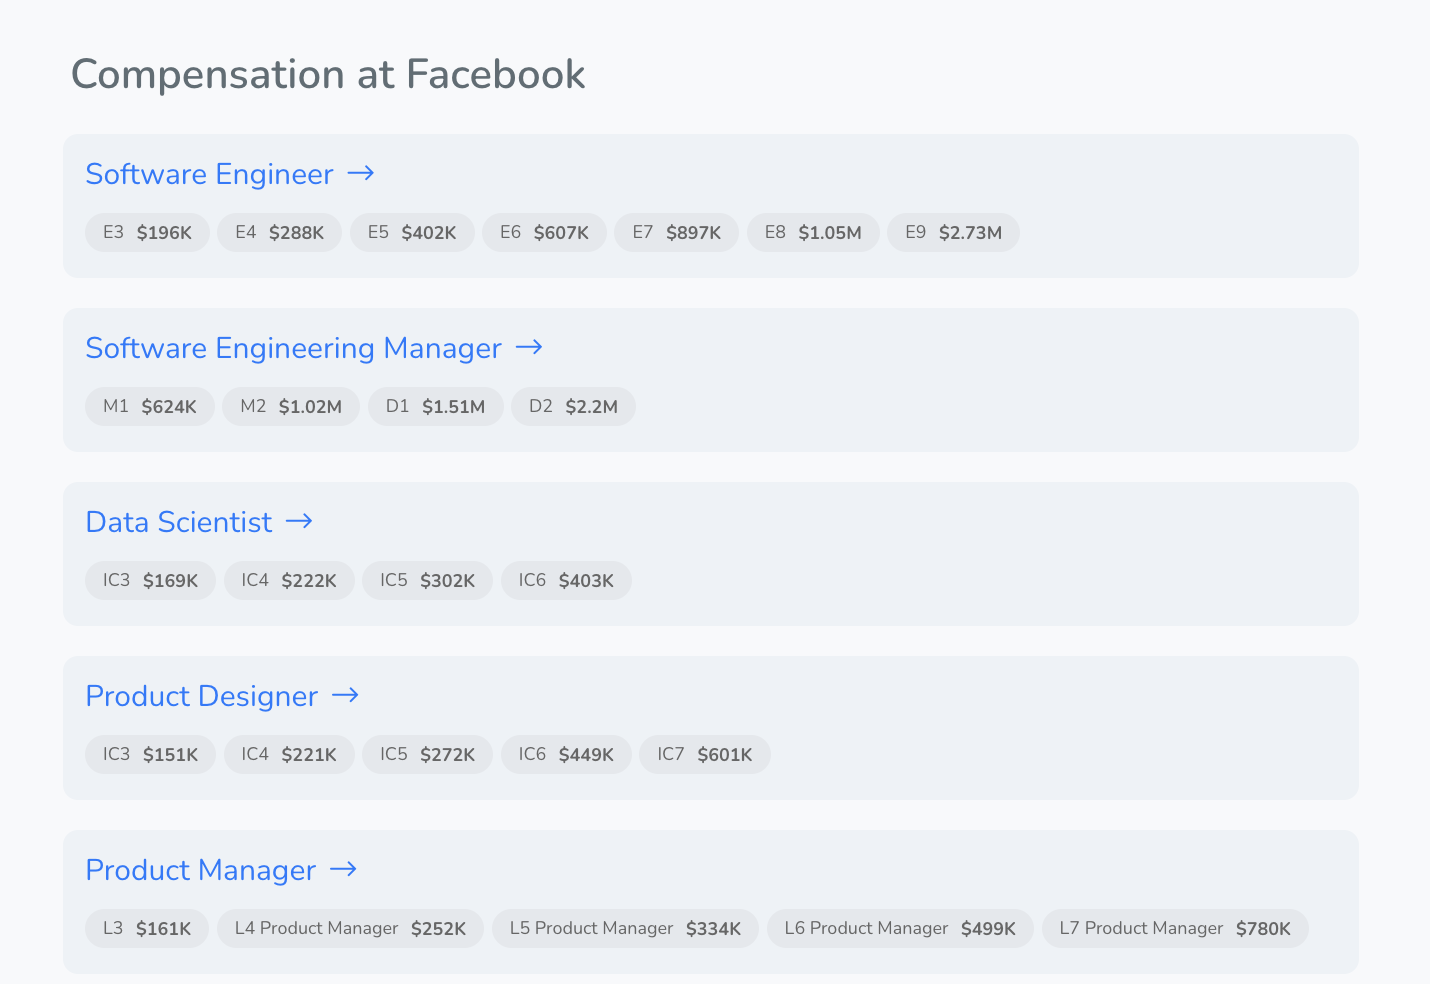
Task: Click the L7 Product Manager $780K chip
Action: 1175,928
